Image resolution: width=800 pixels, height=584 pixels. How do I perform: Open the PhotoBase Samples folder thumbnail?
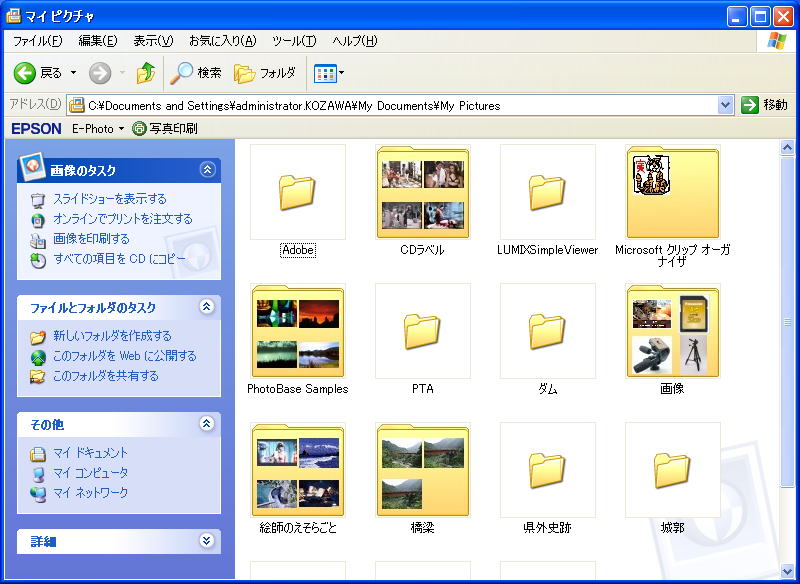297,332
